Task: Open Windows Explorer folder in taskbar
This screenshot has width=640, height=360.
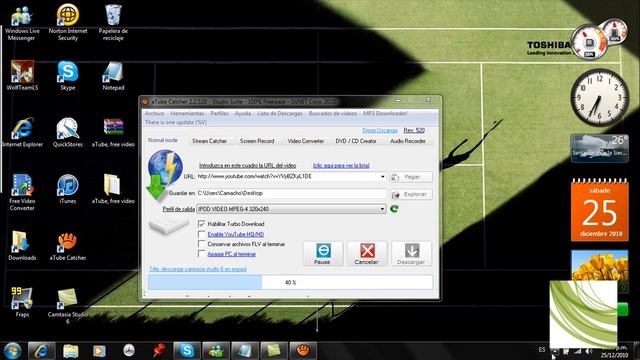Action: [x=71, y=351]
